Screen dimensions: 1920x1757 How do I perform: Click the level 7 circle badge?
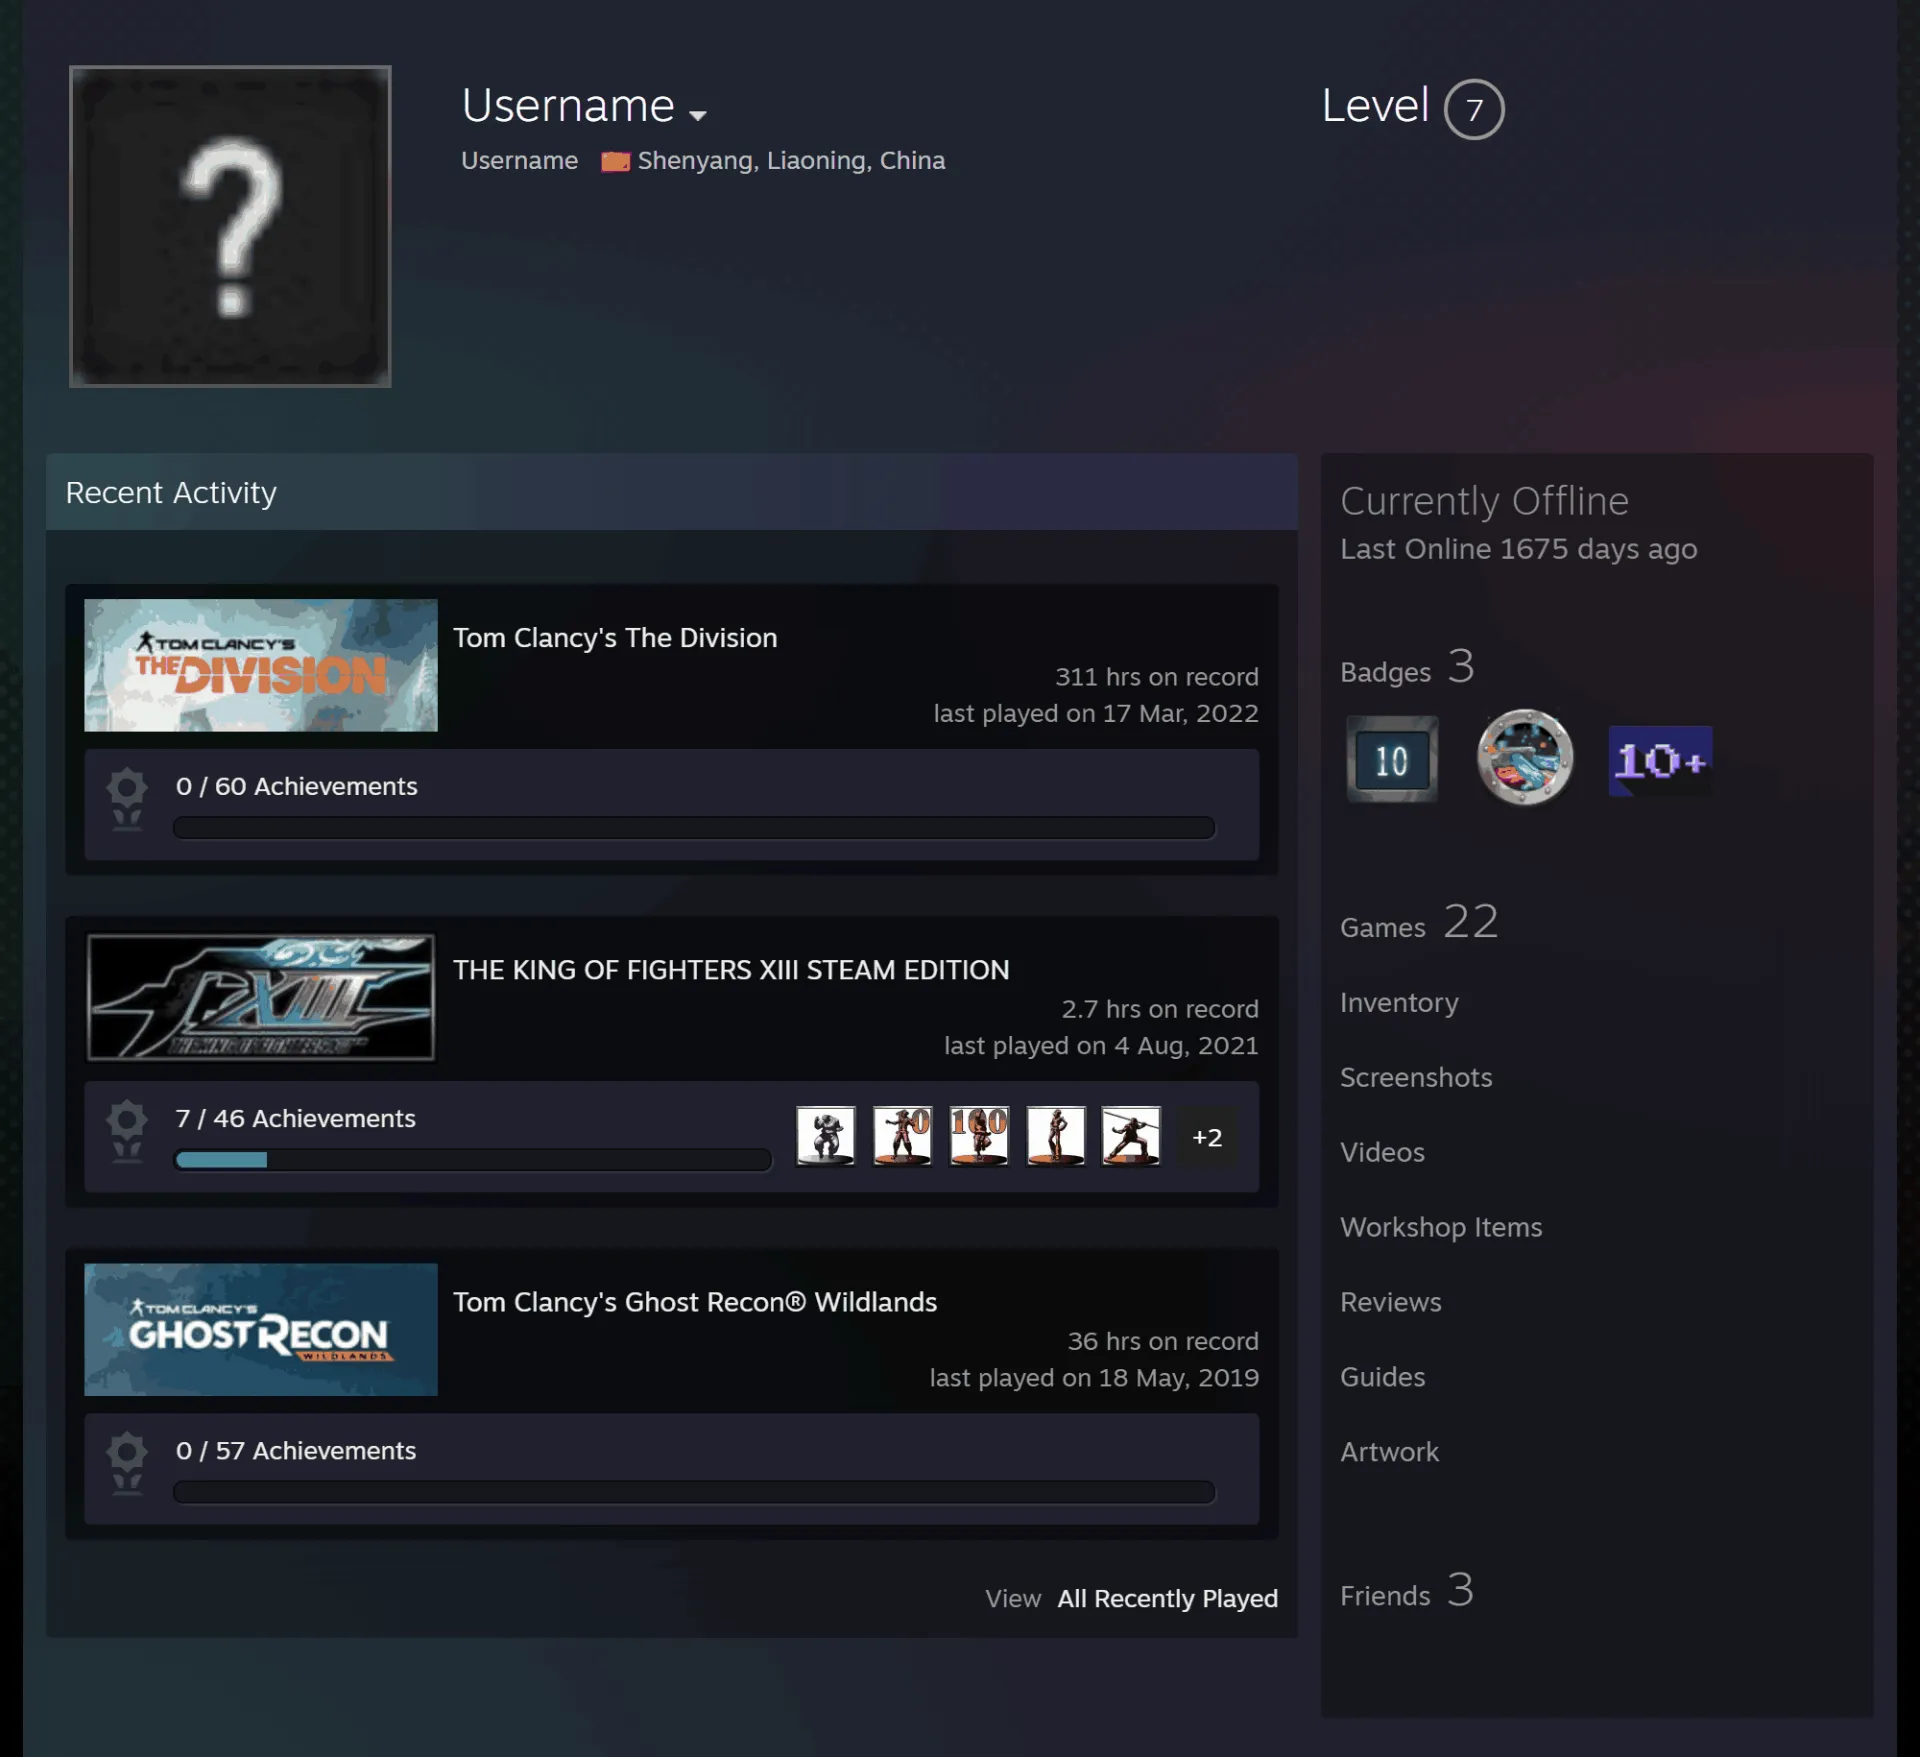1474,109
